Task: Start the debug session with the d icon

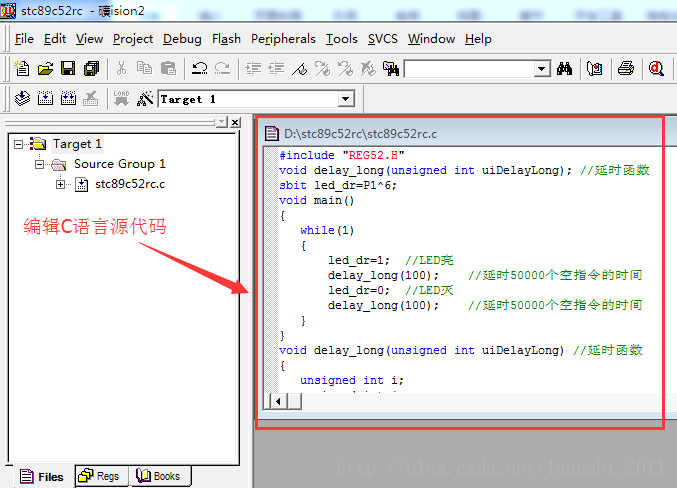Action: pyautogui.click(x=656, y=68)
